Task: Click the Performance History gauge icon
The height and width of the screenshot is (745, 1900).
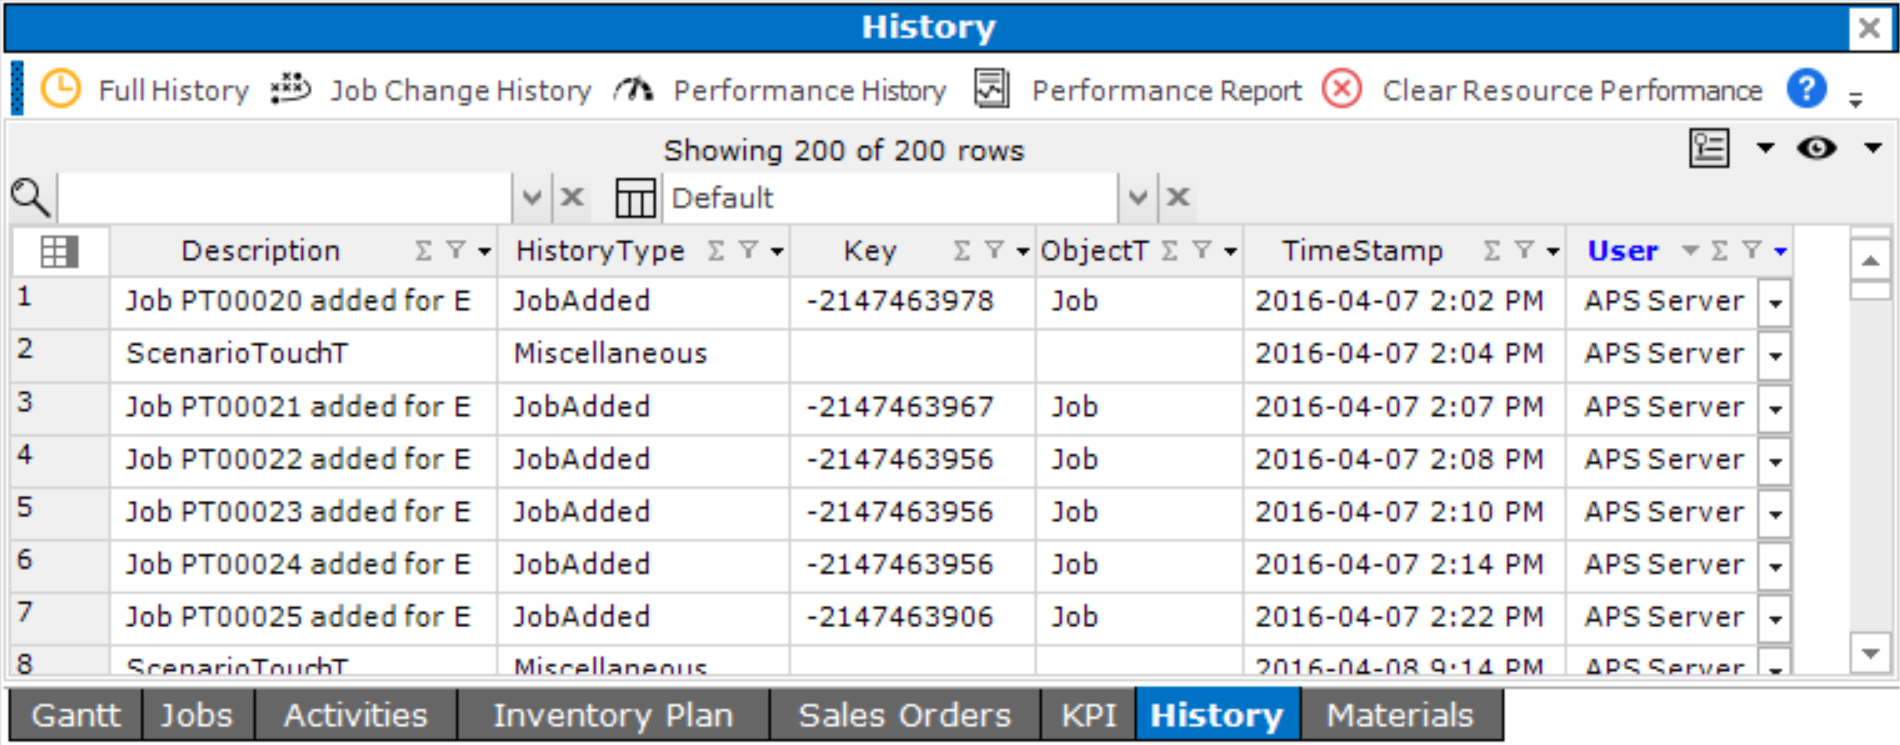Action: pos(633,90)
